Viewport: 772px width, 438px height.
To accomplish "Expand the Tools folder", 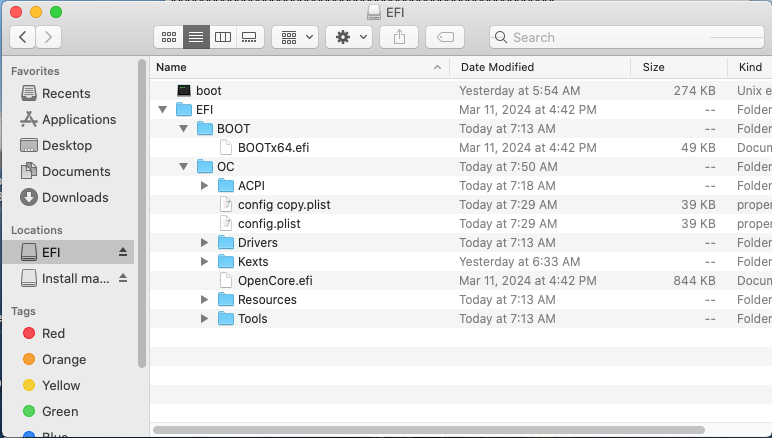I will (205, 318).
